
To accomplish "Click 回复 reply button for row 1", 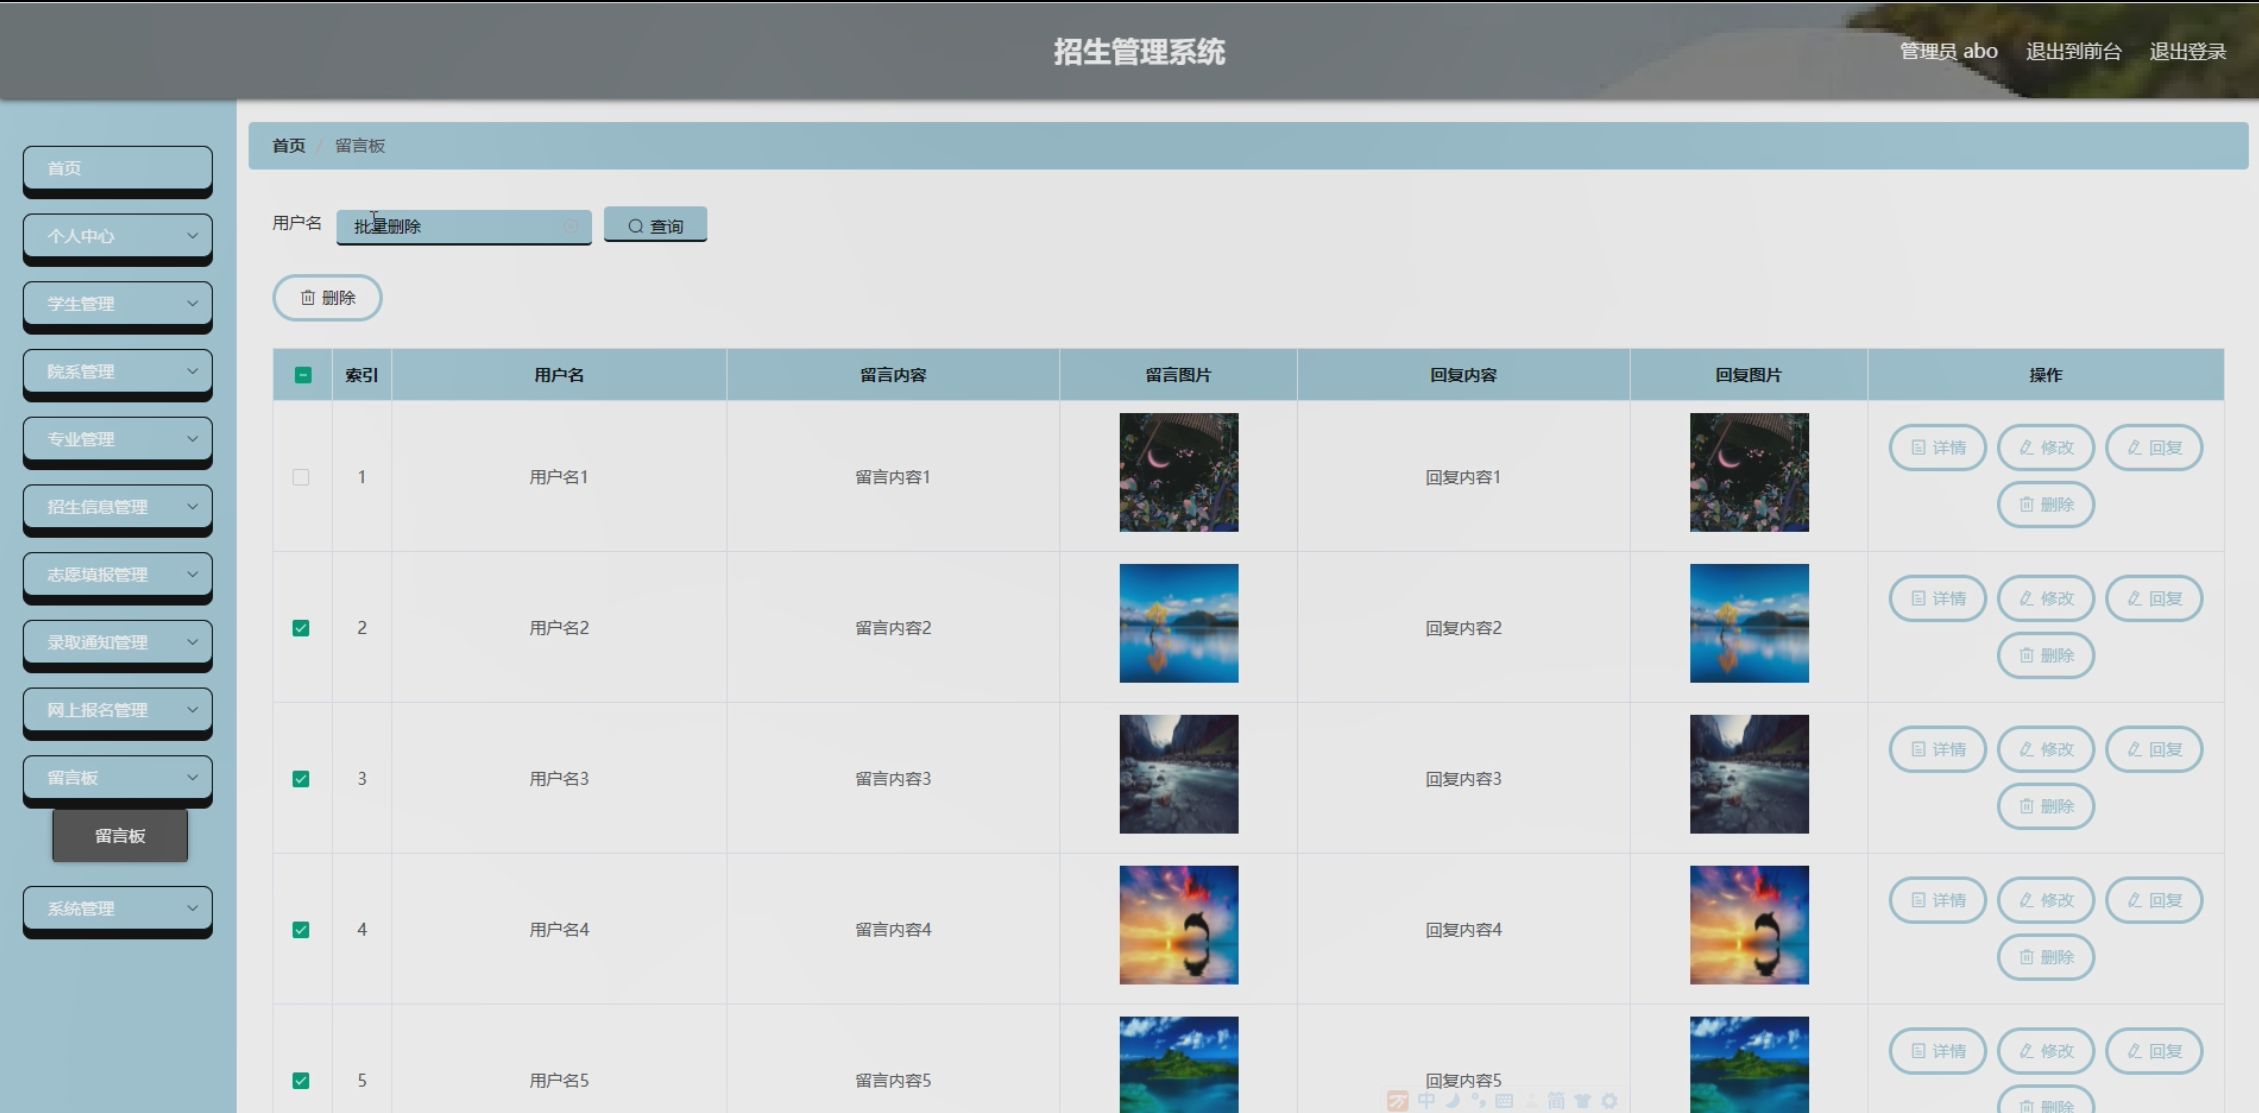I will (x=2153, y=448).
